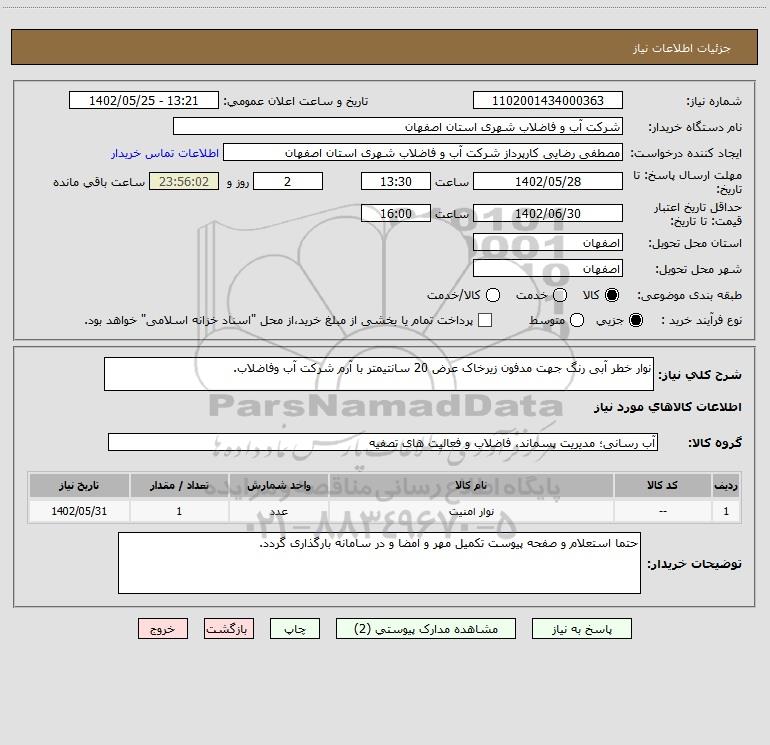This screenshot has width=770, height=745.
Task: Click the جزئیات اطلاعات نیاز page title
Action: [x=682, y=48]
